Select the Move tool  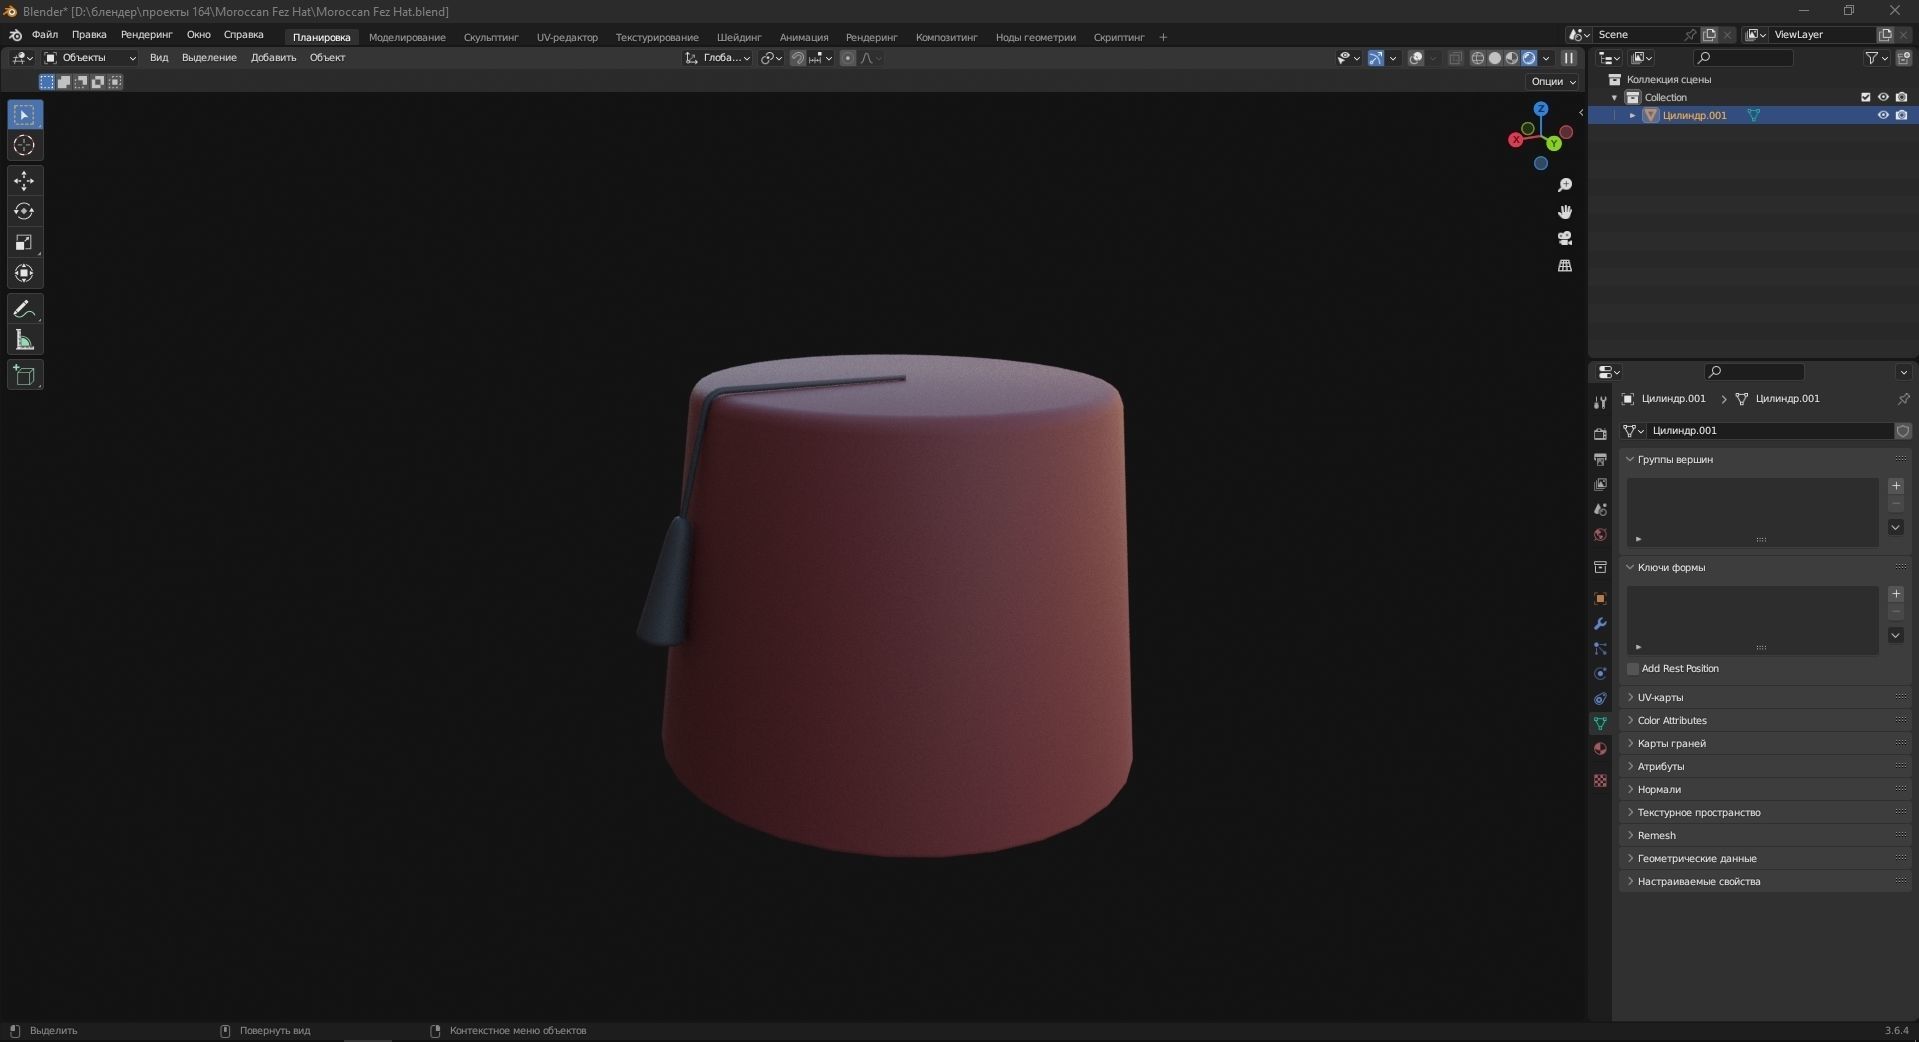point(25,181)
